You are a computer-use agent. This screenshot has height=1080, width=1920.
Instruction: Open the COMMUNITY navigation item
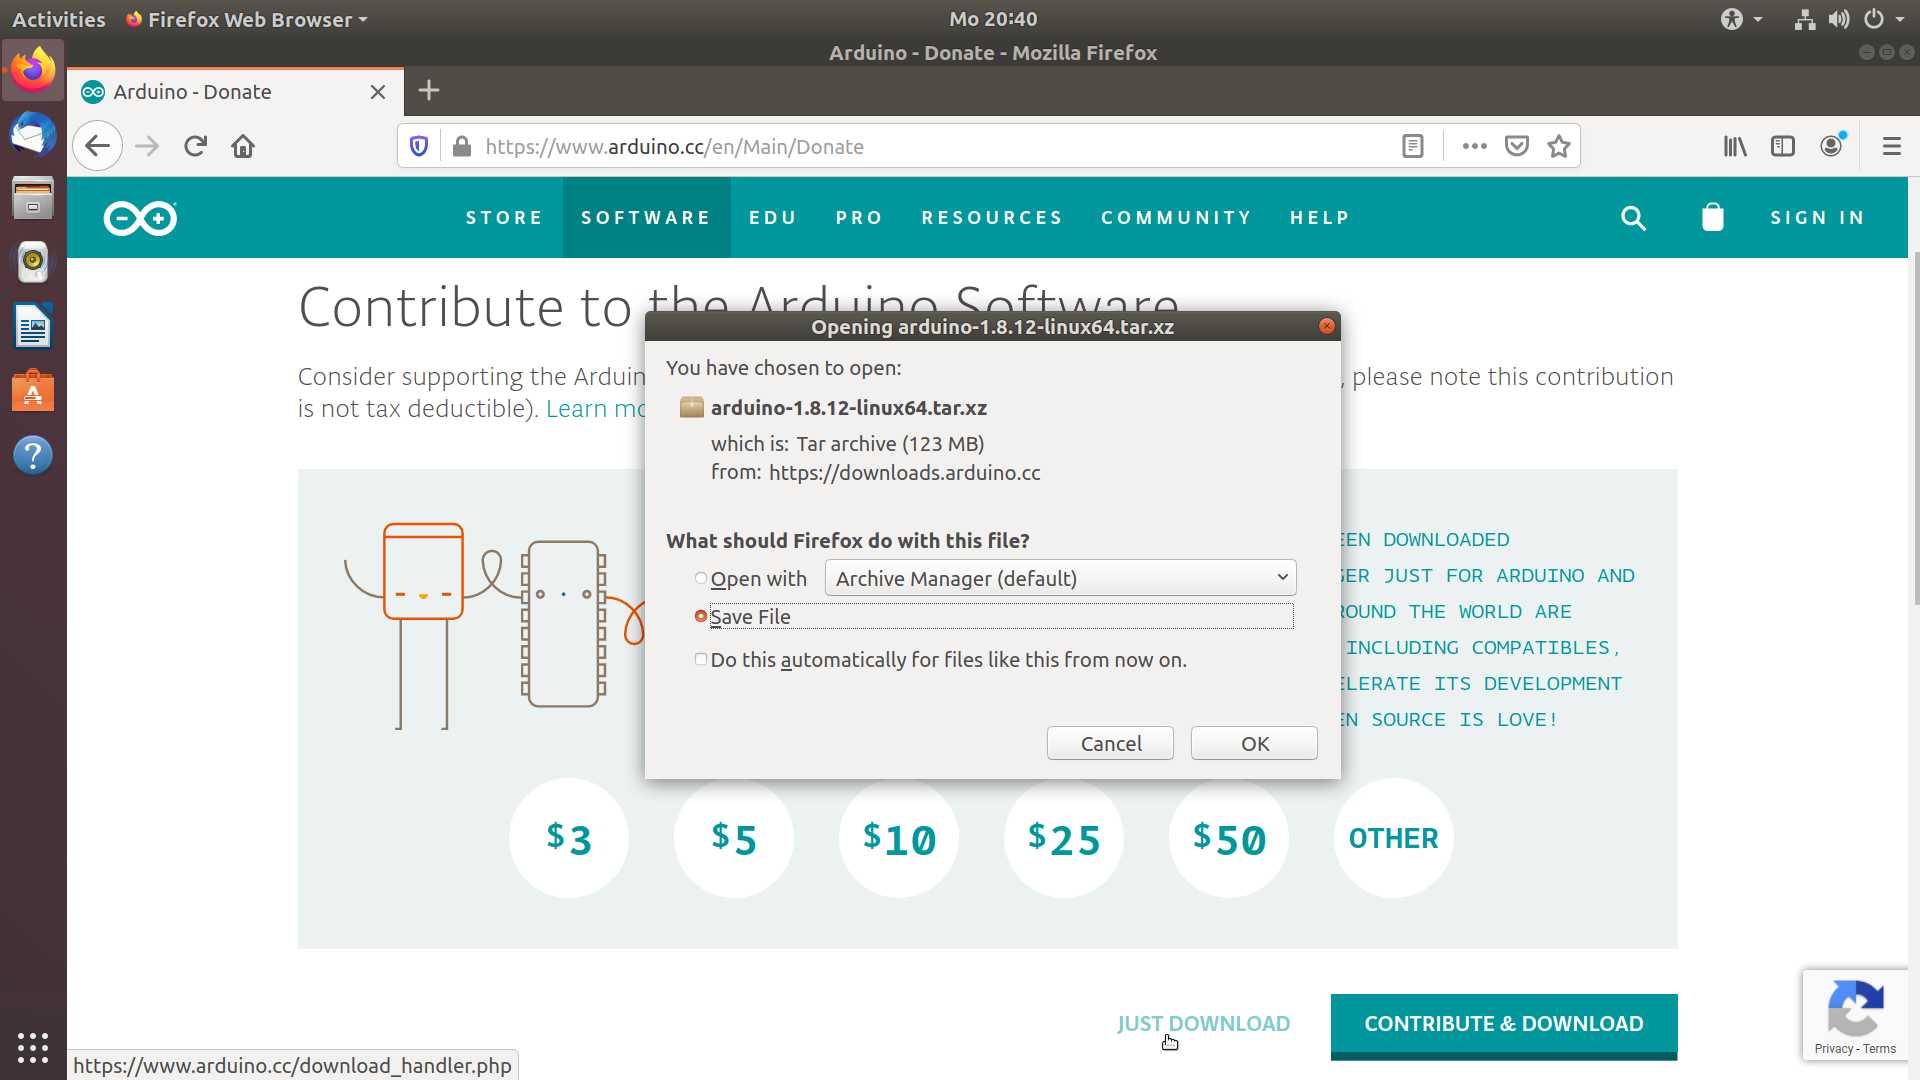1176,218
